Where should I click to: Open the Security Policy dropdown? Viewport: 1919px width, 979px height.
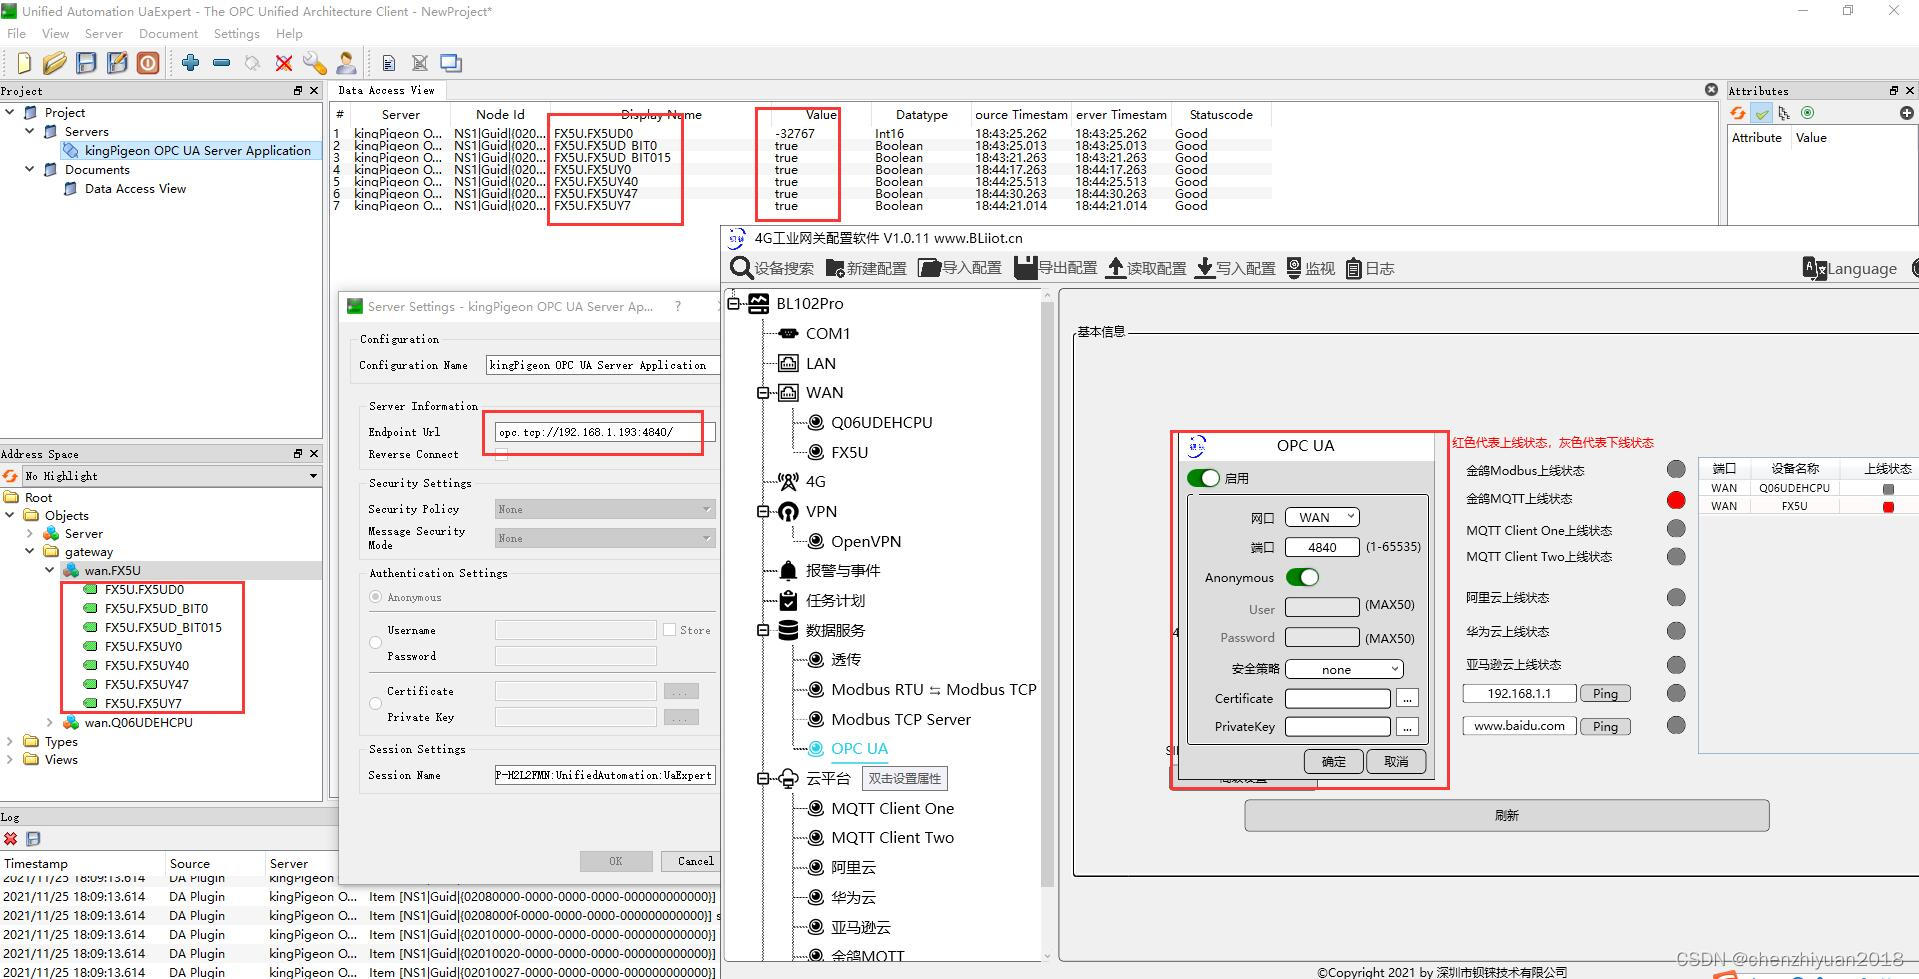pos(605,509)
